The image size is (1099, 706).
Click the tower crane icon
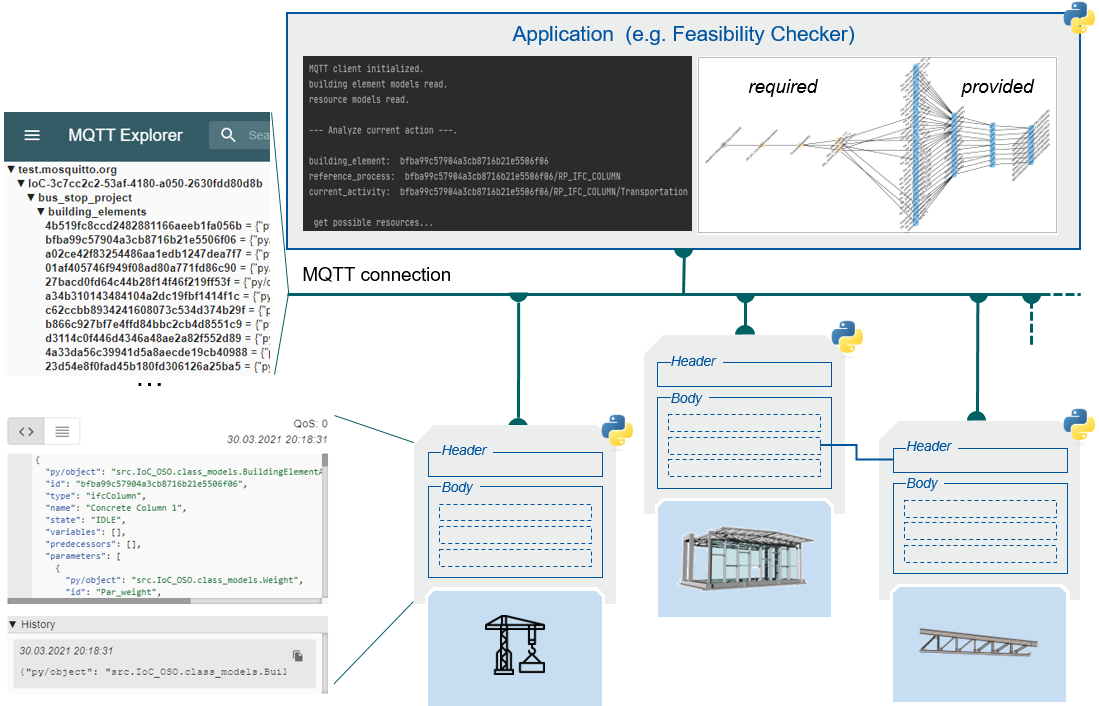tap(515, 645)
